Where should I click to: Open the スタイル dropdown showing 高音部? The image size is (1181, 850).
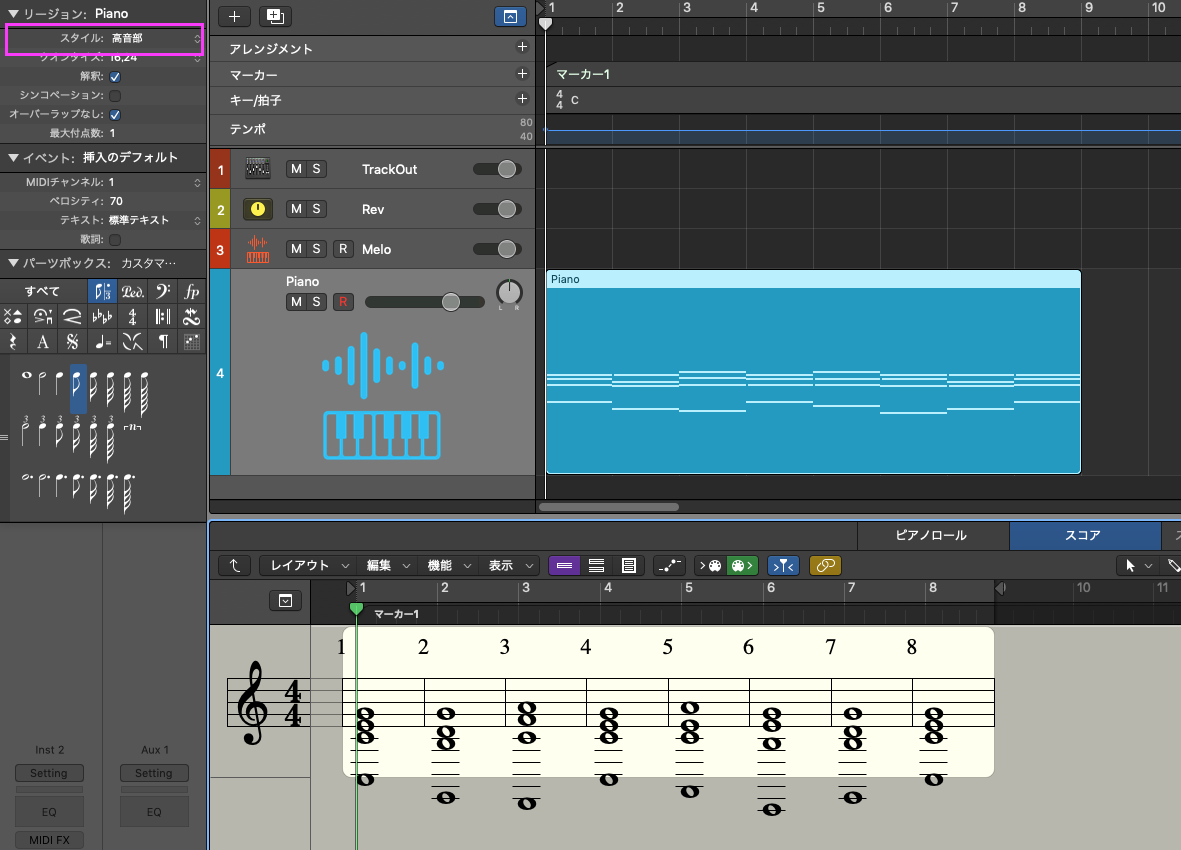point(155,39)
